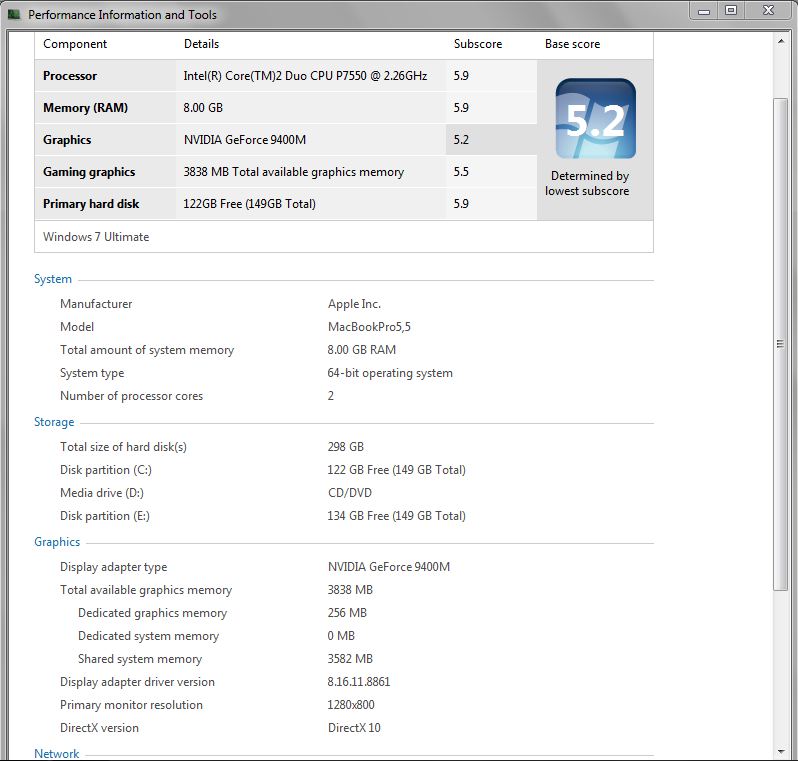The height and width of the screenshot is (761, 798).
Task: Click the scrollbar down arrow
Action: (x=781, y=751)
